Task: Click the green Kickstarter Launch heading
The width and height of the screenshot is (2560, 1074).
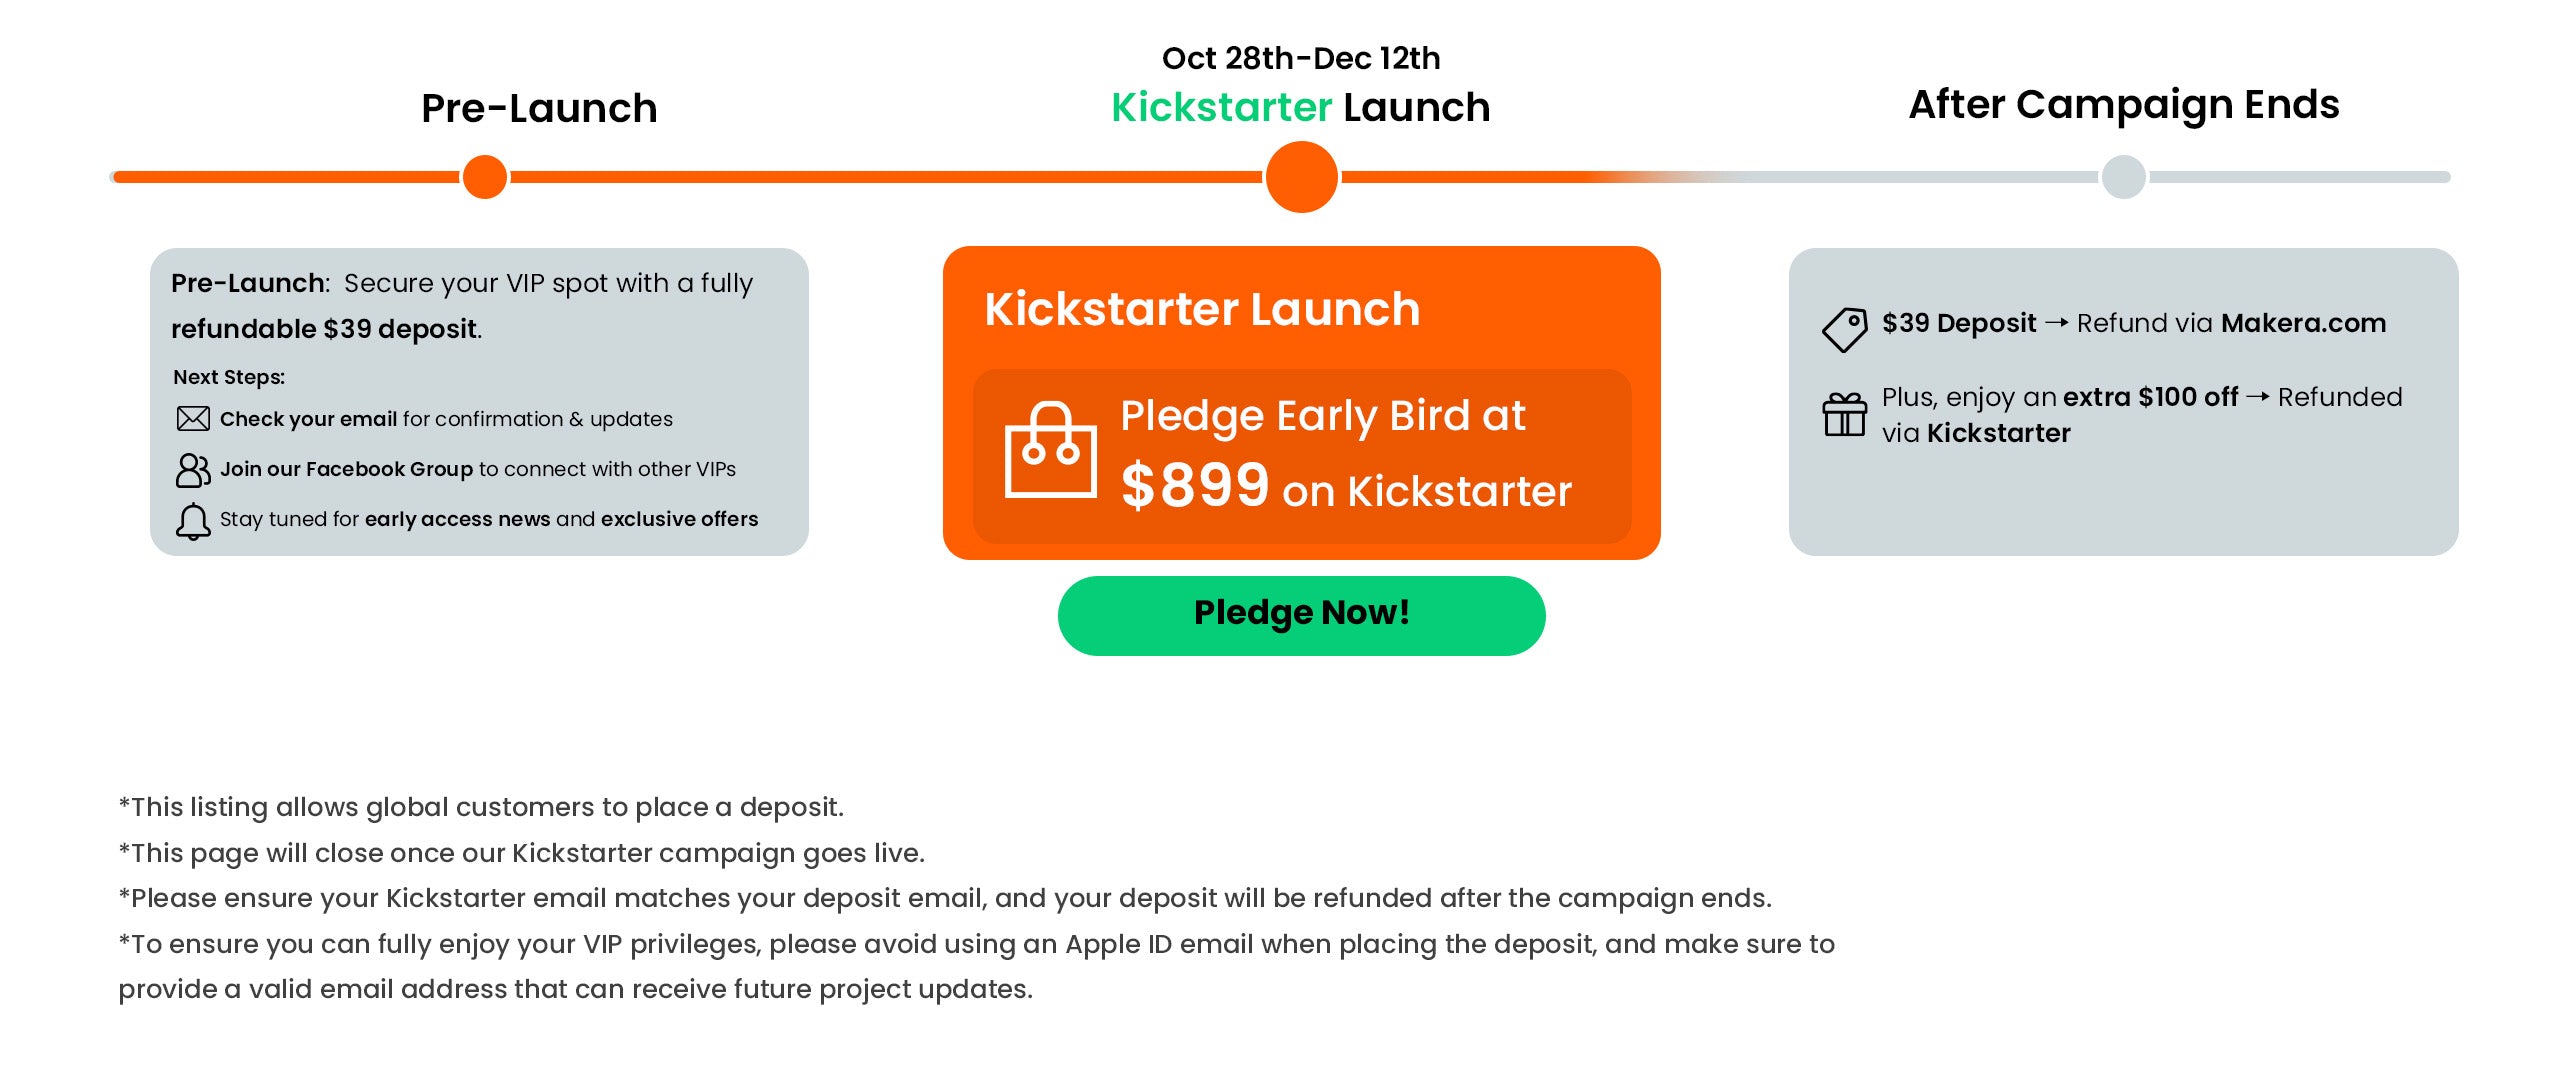Action: tap(1300, 107)
